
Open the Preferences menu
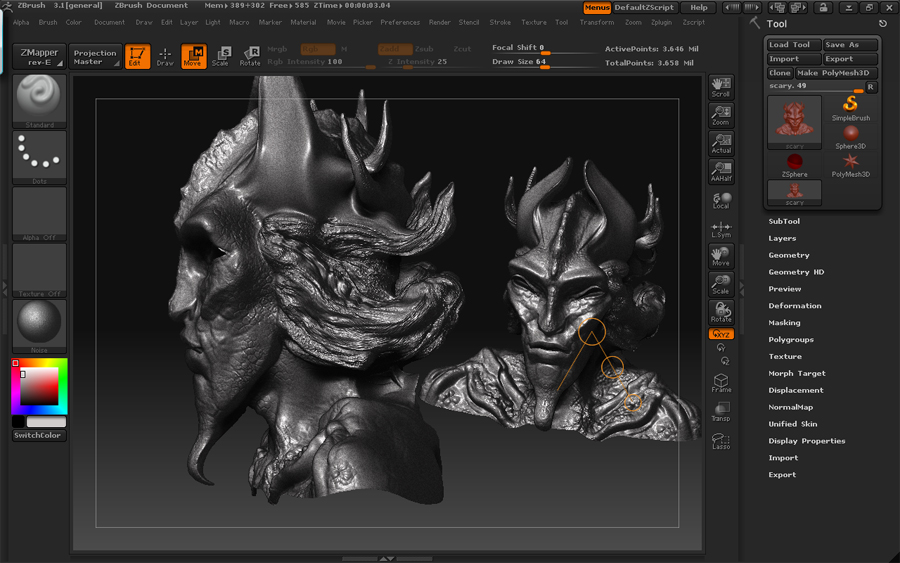400,22
